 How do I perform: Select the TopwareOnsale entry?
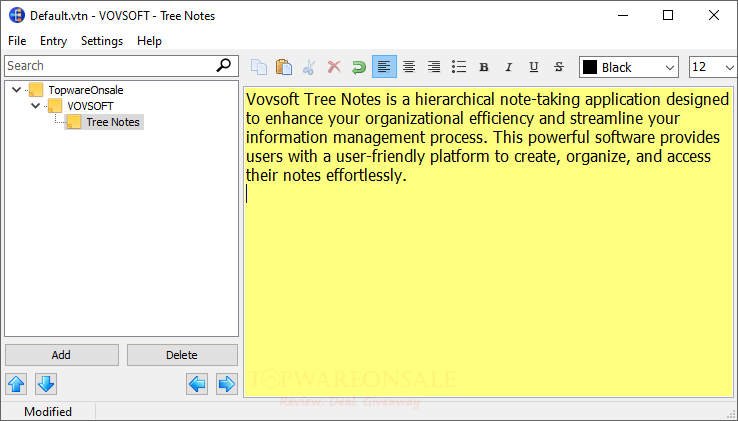[x=86, y=90]
